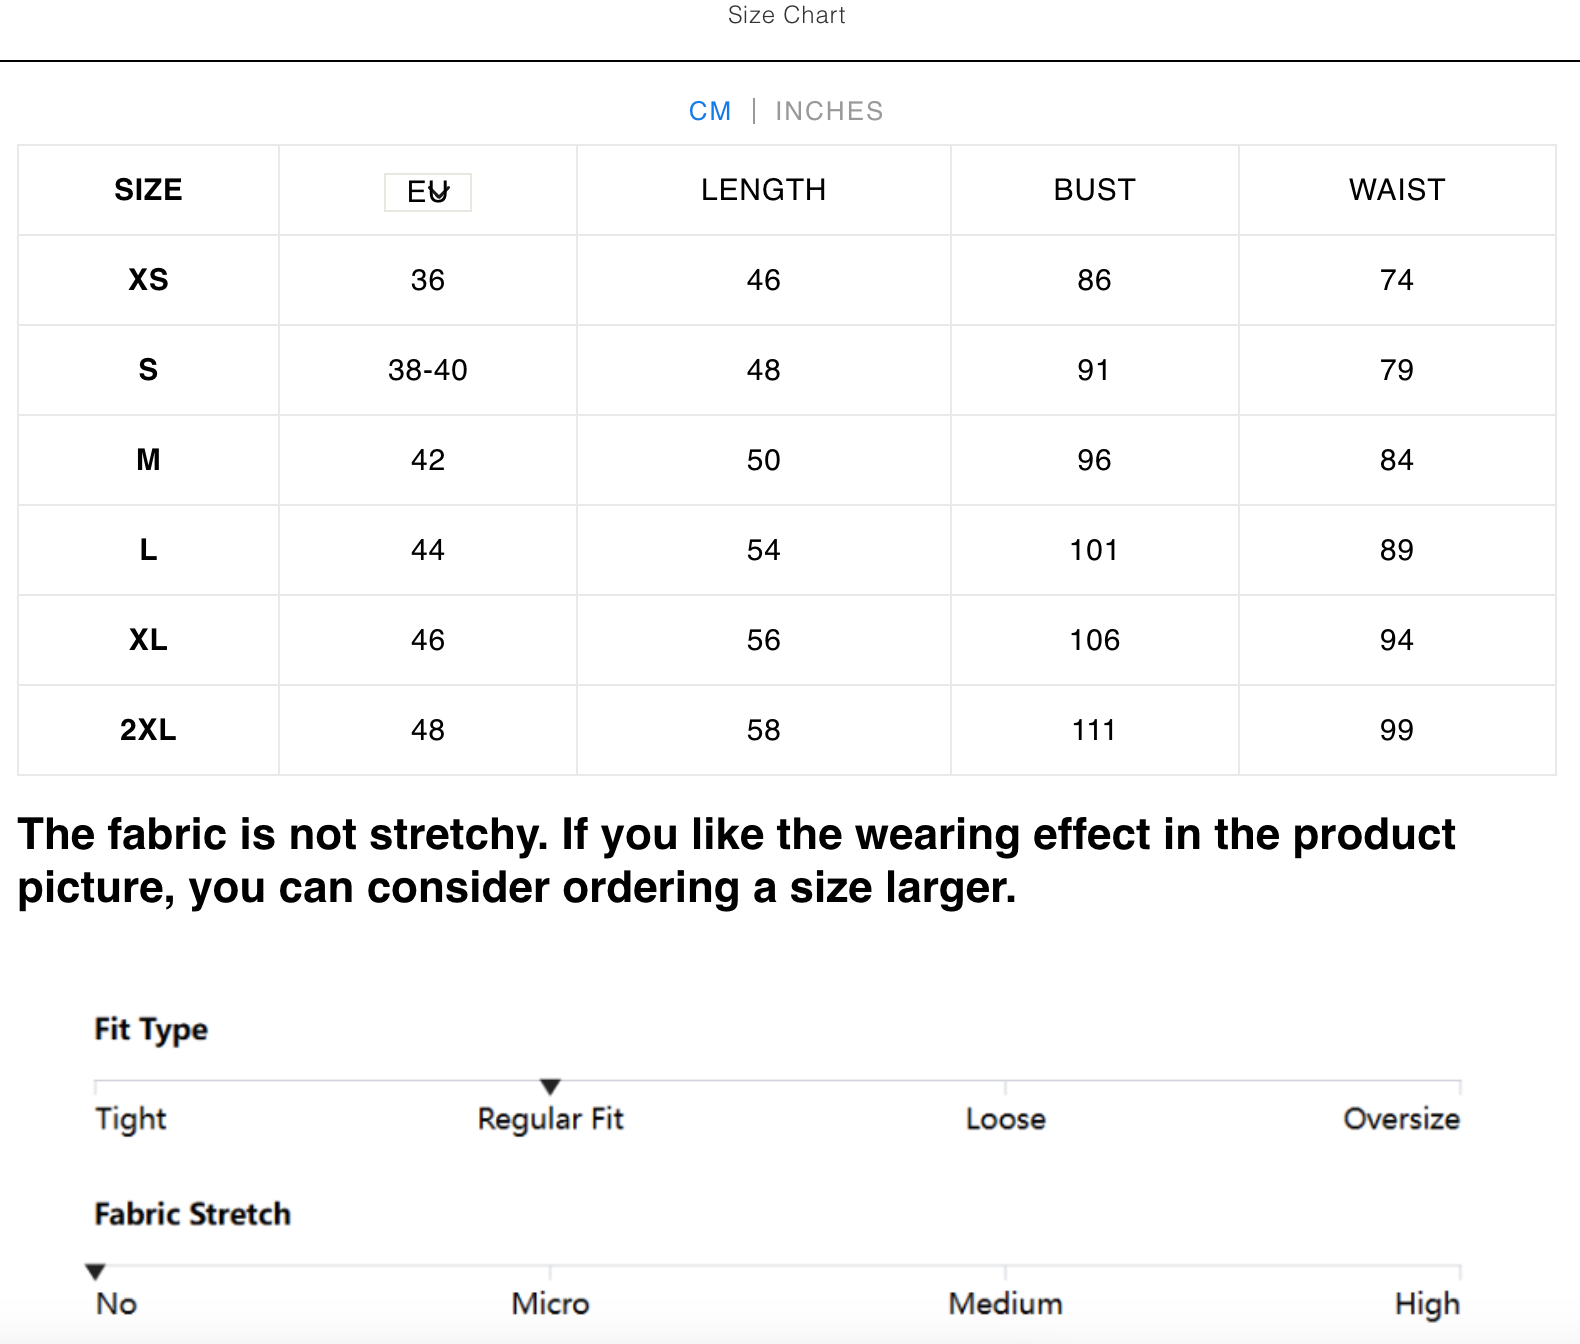Select the XS size row label

click(x=148, y=280)
